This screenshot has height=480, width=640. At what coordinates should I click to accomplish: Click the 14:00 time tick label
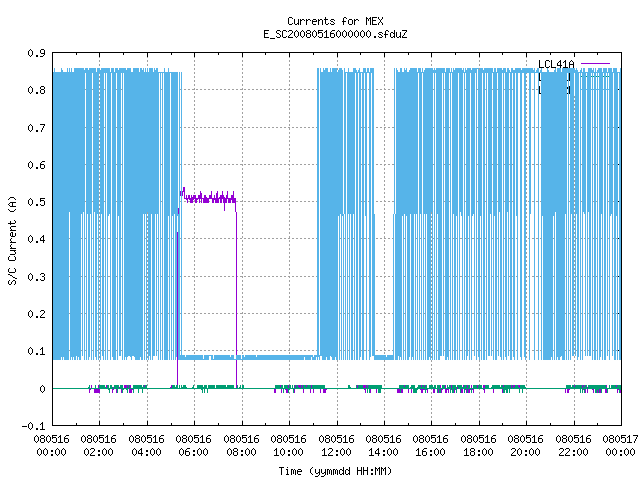coord(383,452)
